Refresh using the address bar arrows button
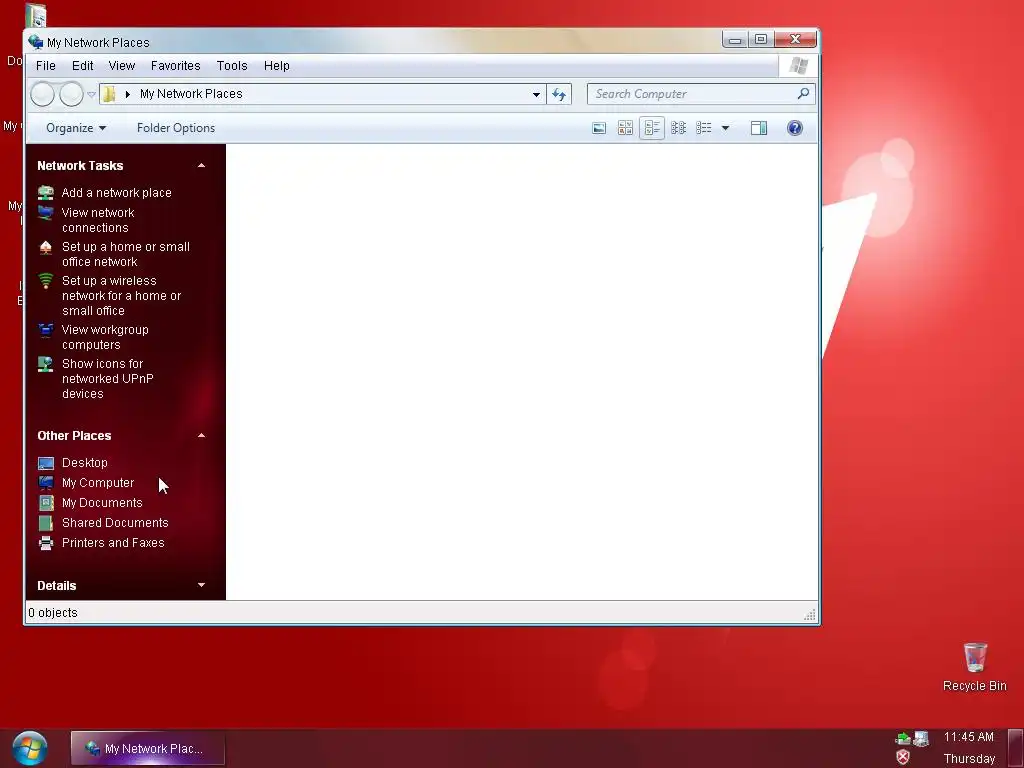 pos(559,94)
